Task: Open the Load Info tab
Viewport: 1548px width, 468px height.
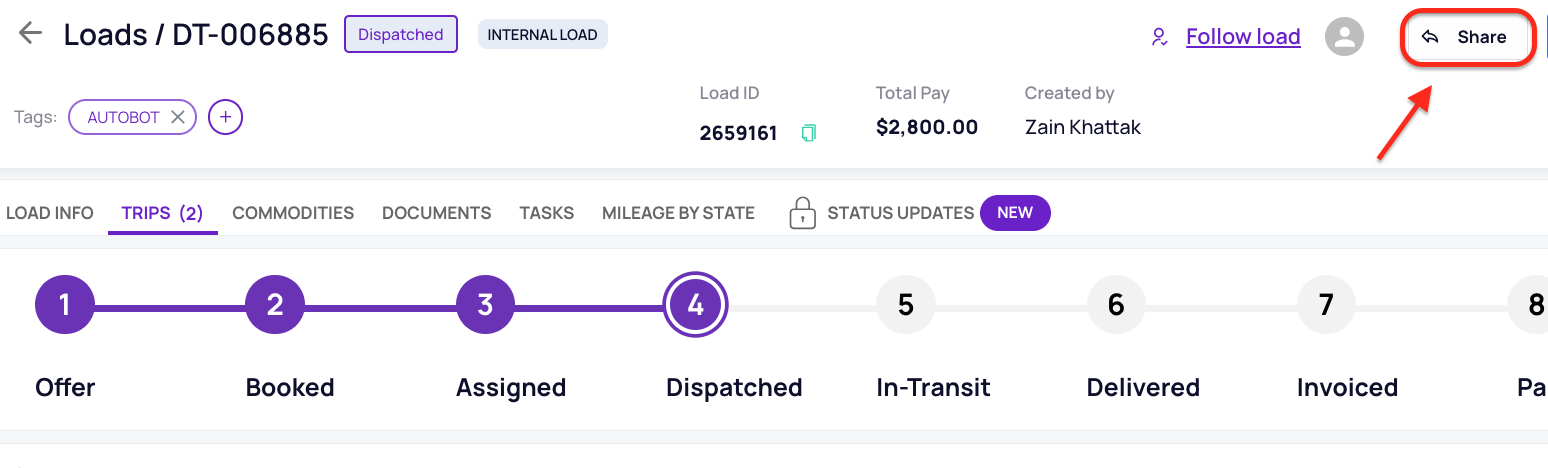Action: coord(50,213)
